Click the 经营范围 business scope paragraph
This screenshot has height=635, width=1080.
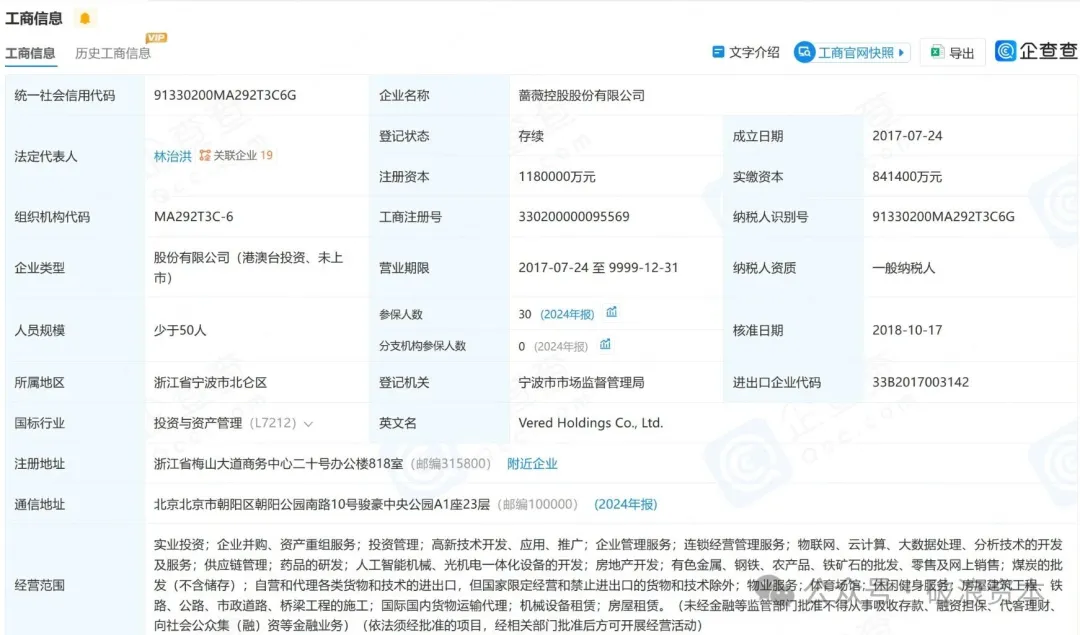point(608,585)
